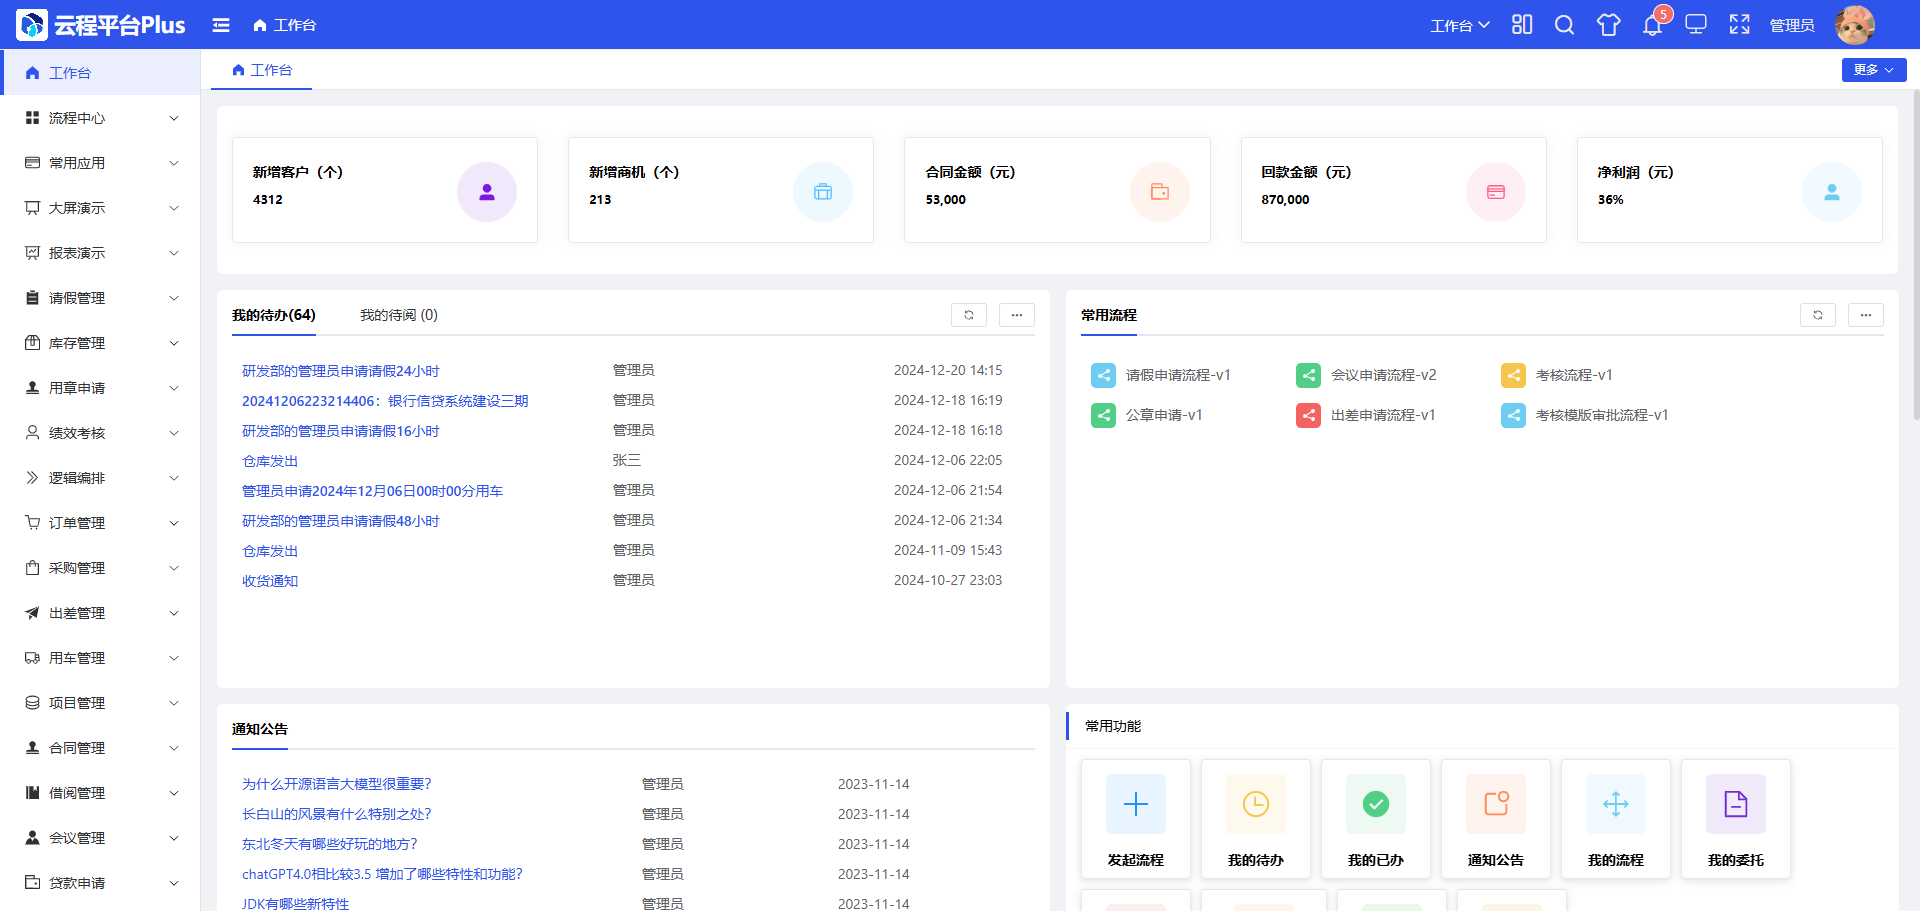The width and height of the screenshot is (1920, 911).
Task: Refresh the 常用流程 panel
Action: tap(1818, 315)
